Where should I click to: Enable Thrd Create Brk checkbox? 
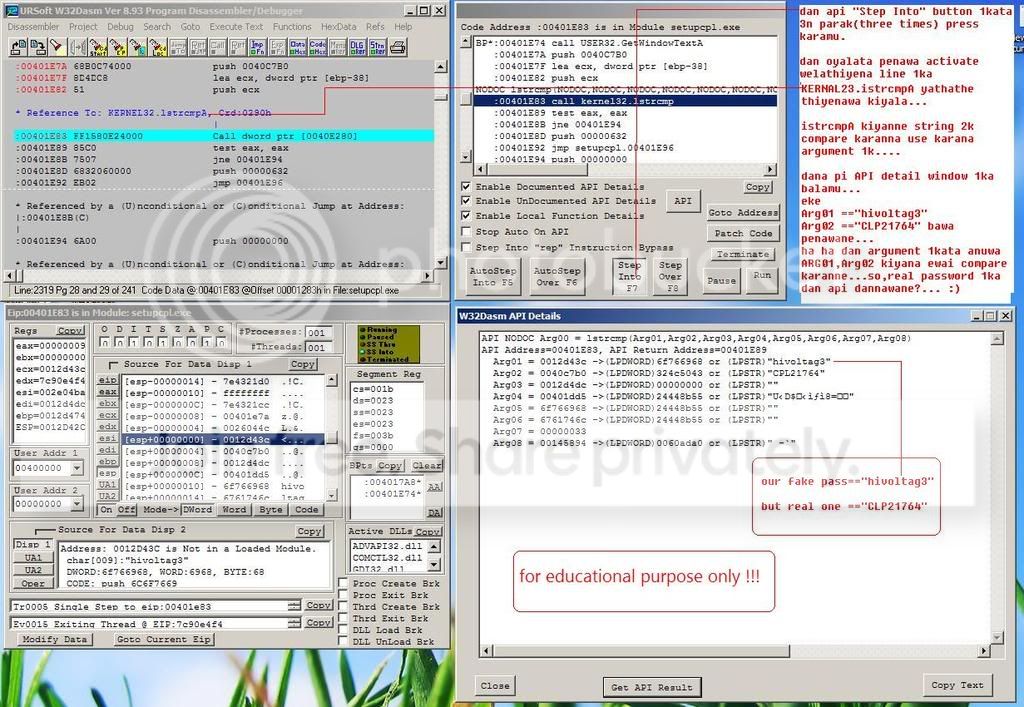[x=343, y=606]
